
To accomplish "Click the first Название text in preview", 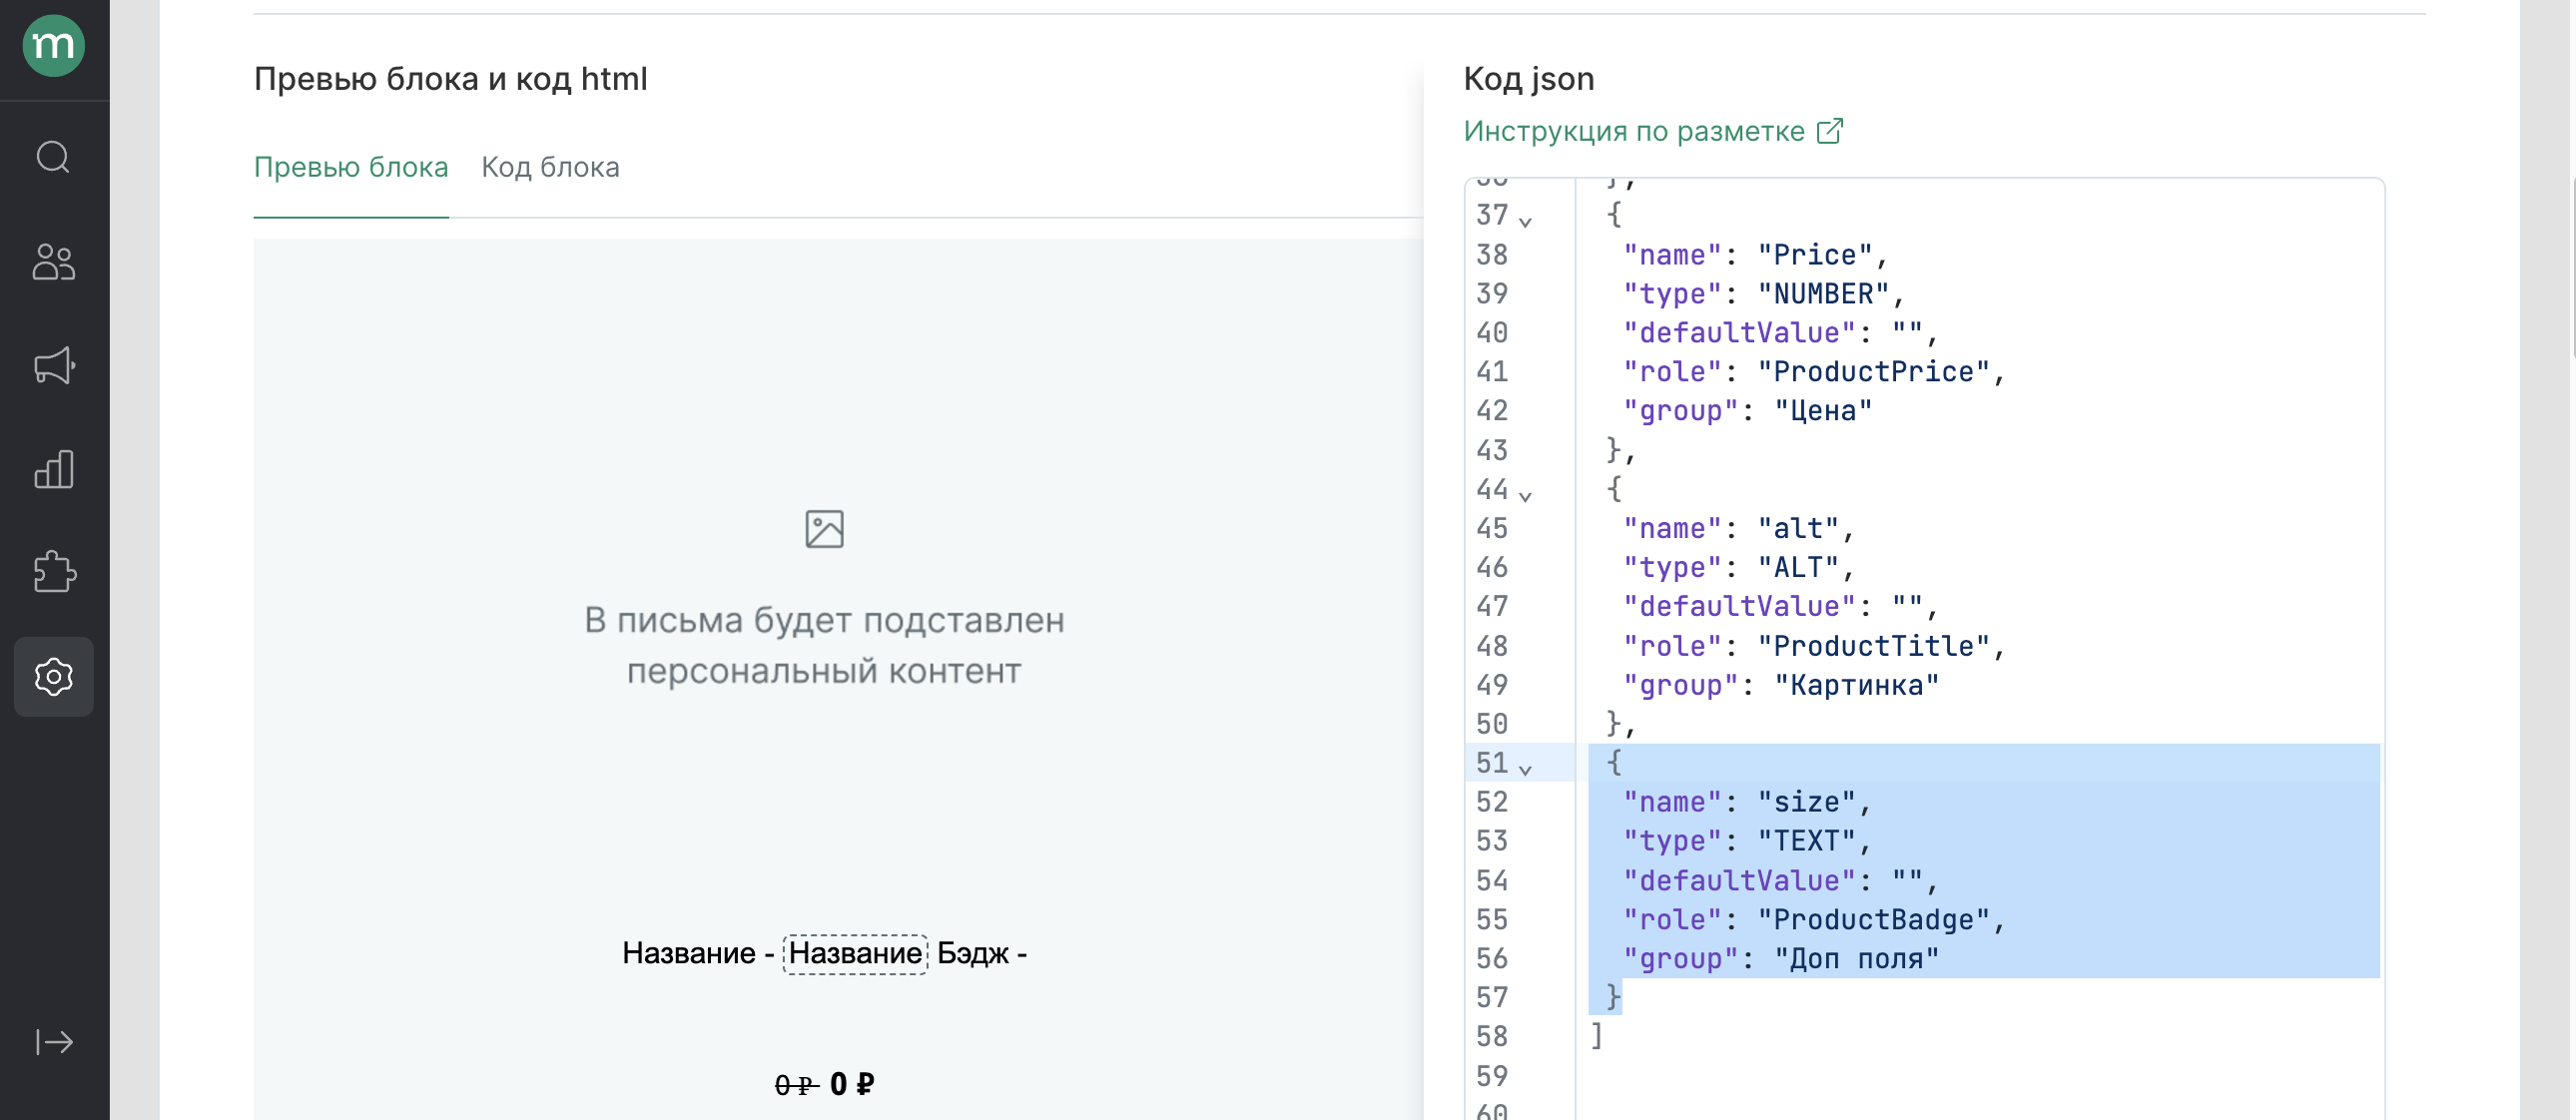I will (689, 953).
